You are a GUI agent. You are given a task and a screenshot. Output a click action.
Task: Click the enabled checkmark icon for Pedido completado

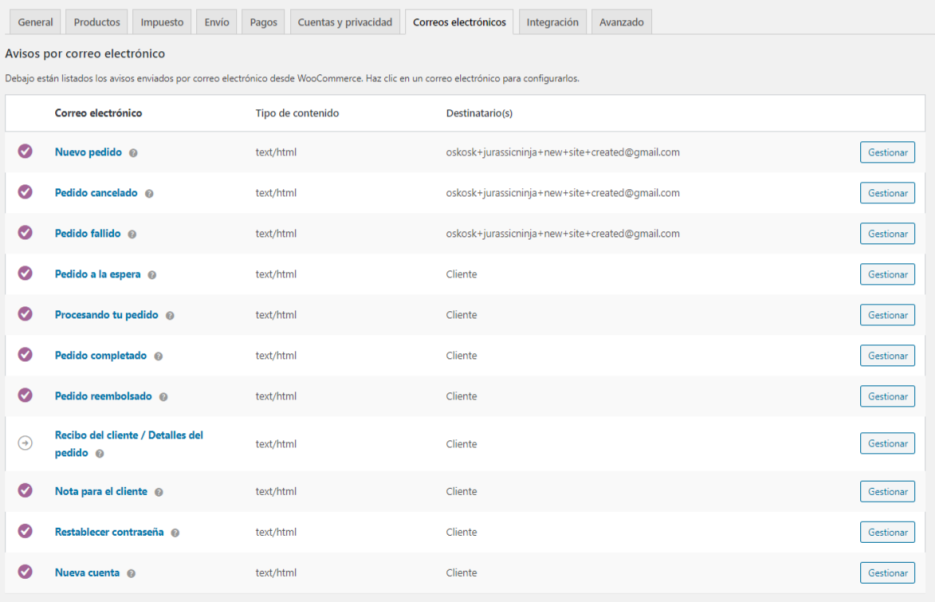(x=25, y=355)
